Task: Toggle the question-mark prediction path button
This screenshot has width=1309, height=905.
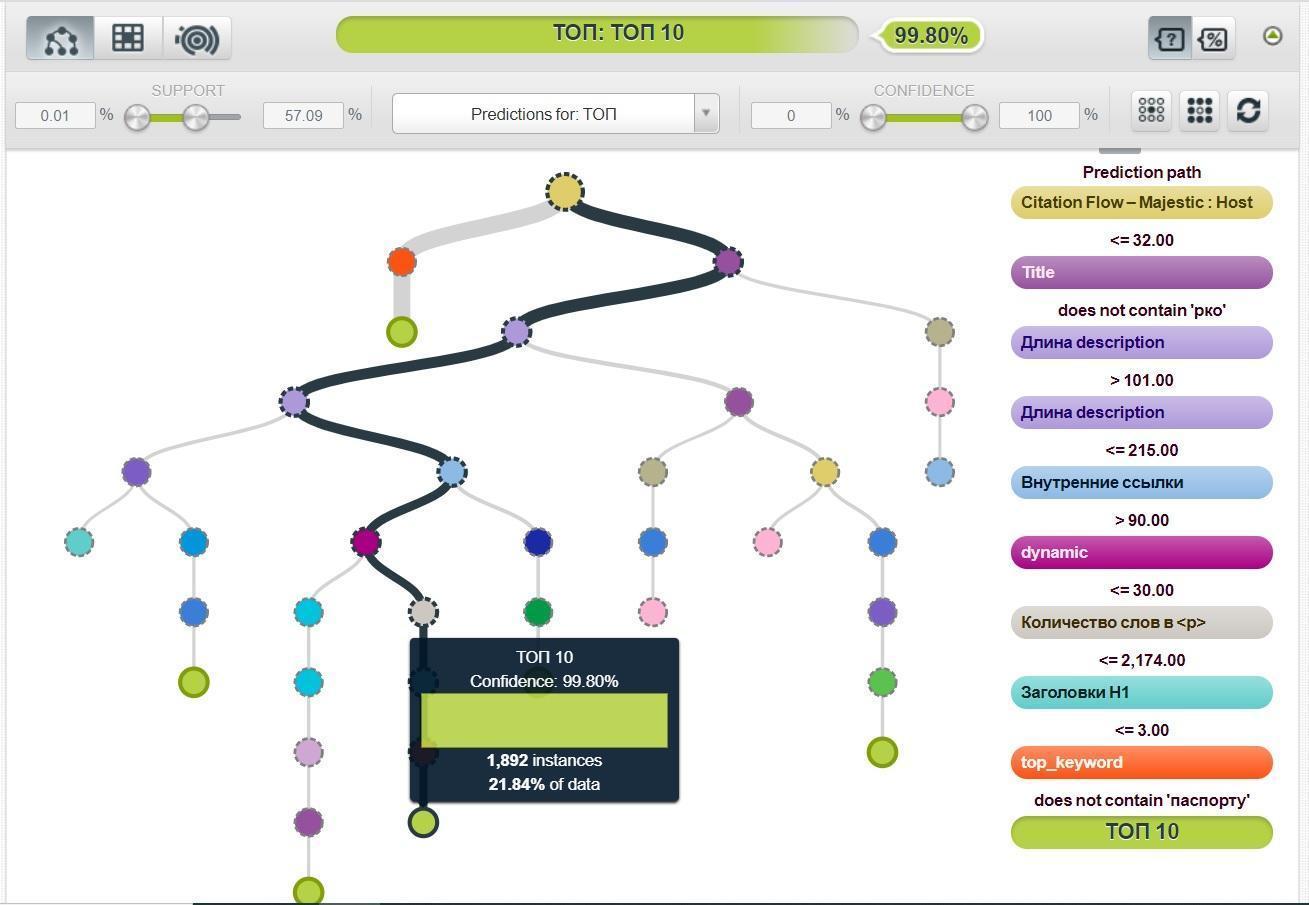Action: [x=1169, y=39]
